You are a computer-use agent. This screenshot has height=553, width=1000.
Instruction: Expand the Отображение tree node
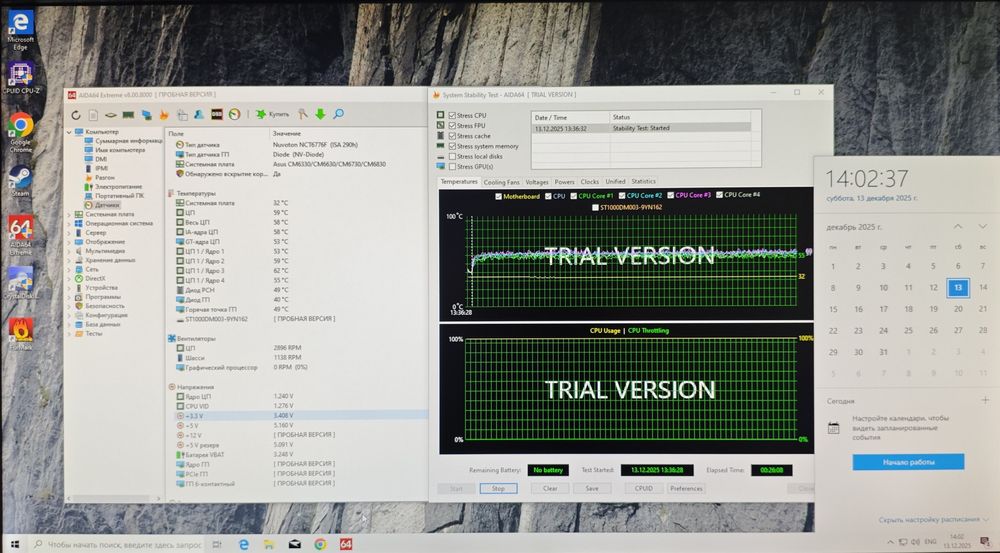pyautogui.click(x=70, y=242)
